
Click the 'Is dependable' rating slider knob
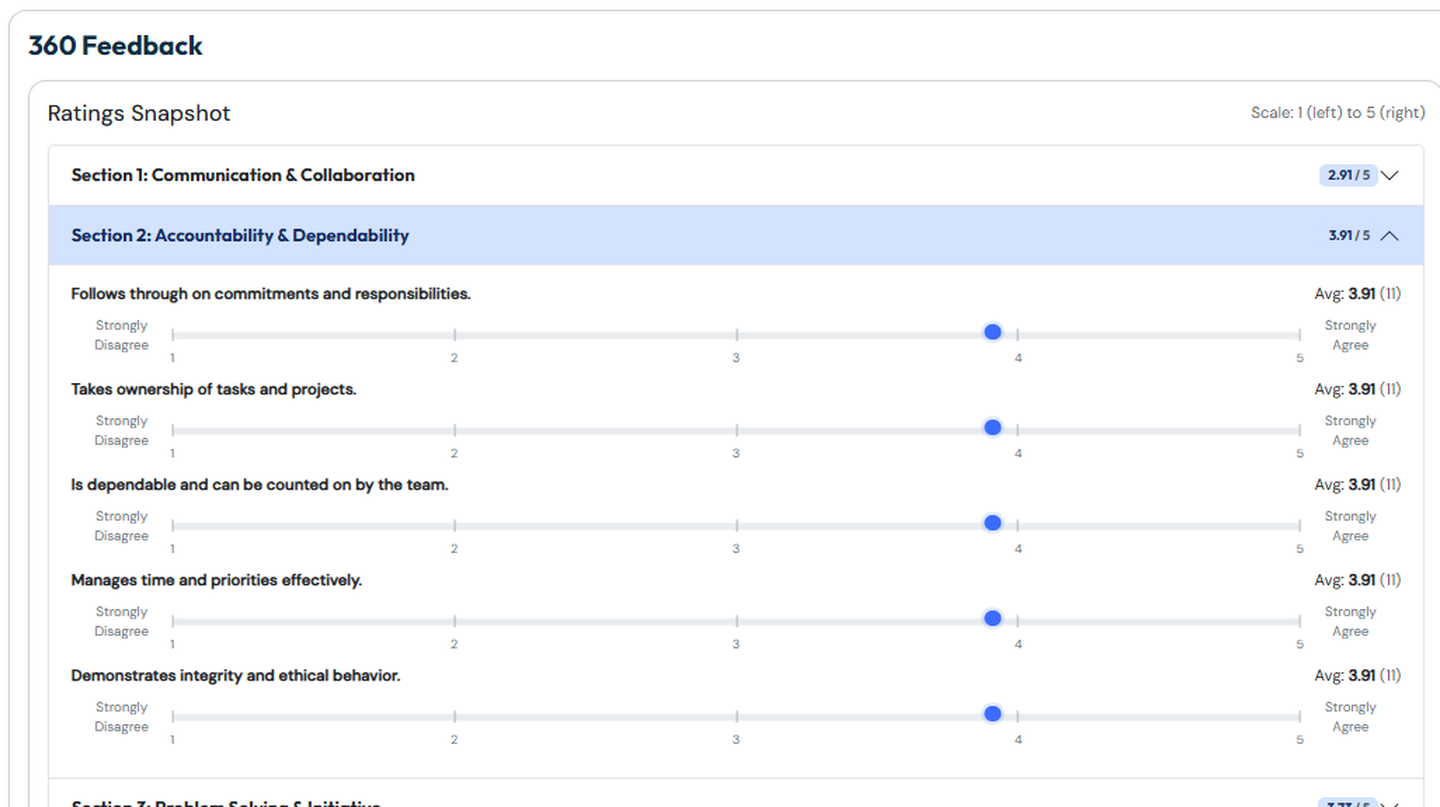(x=992, y=523)
